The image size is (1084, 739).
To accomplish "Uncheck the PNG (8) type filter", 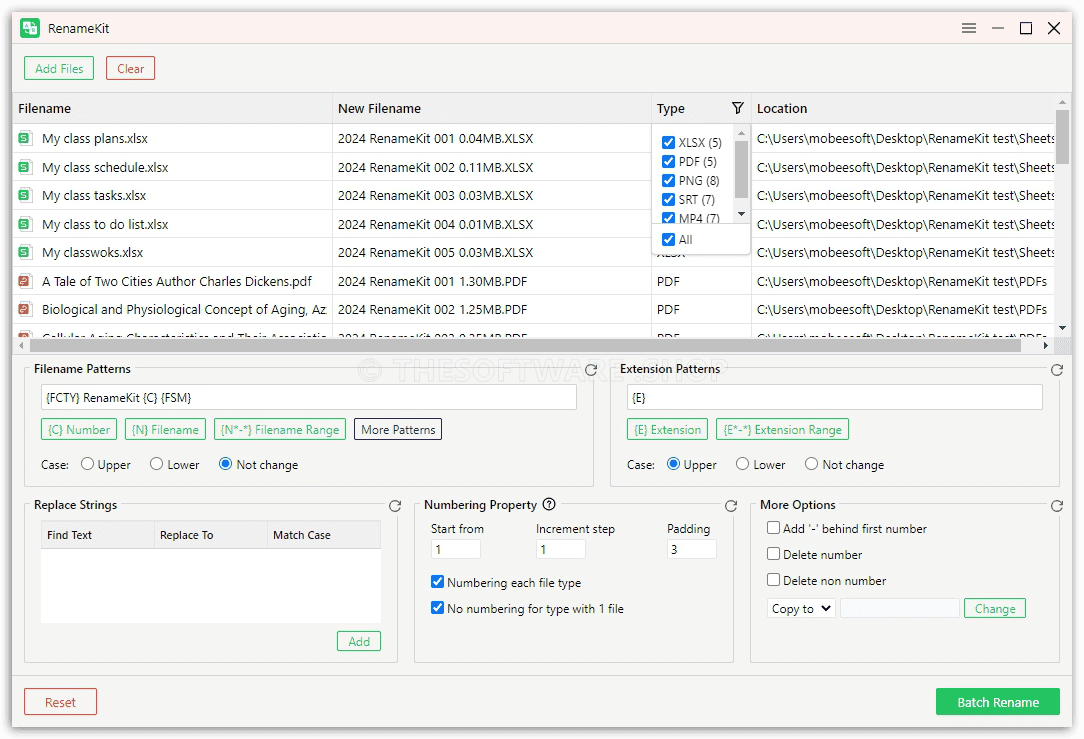I will tap(669, 180).
